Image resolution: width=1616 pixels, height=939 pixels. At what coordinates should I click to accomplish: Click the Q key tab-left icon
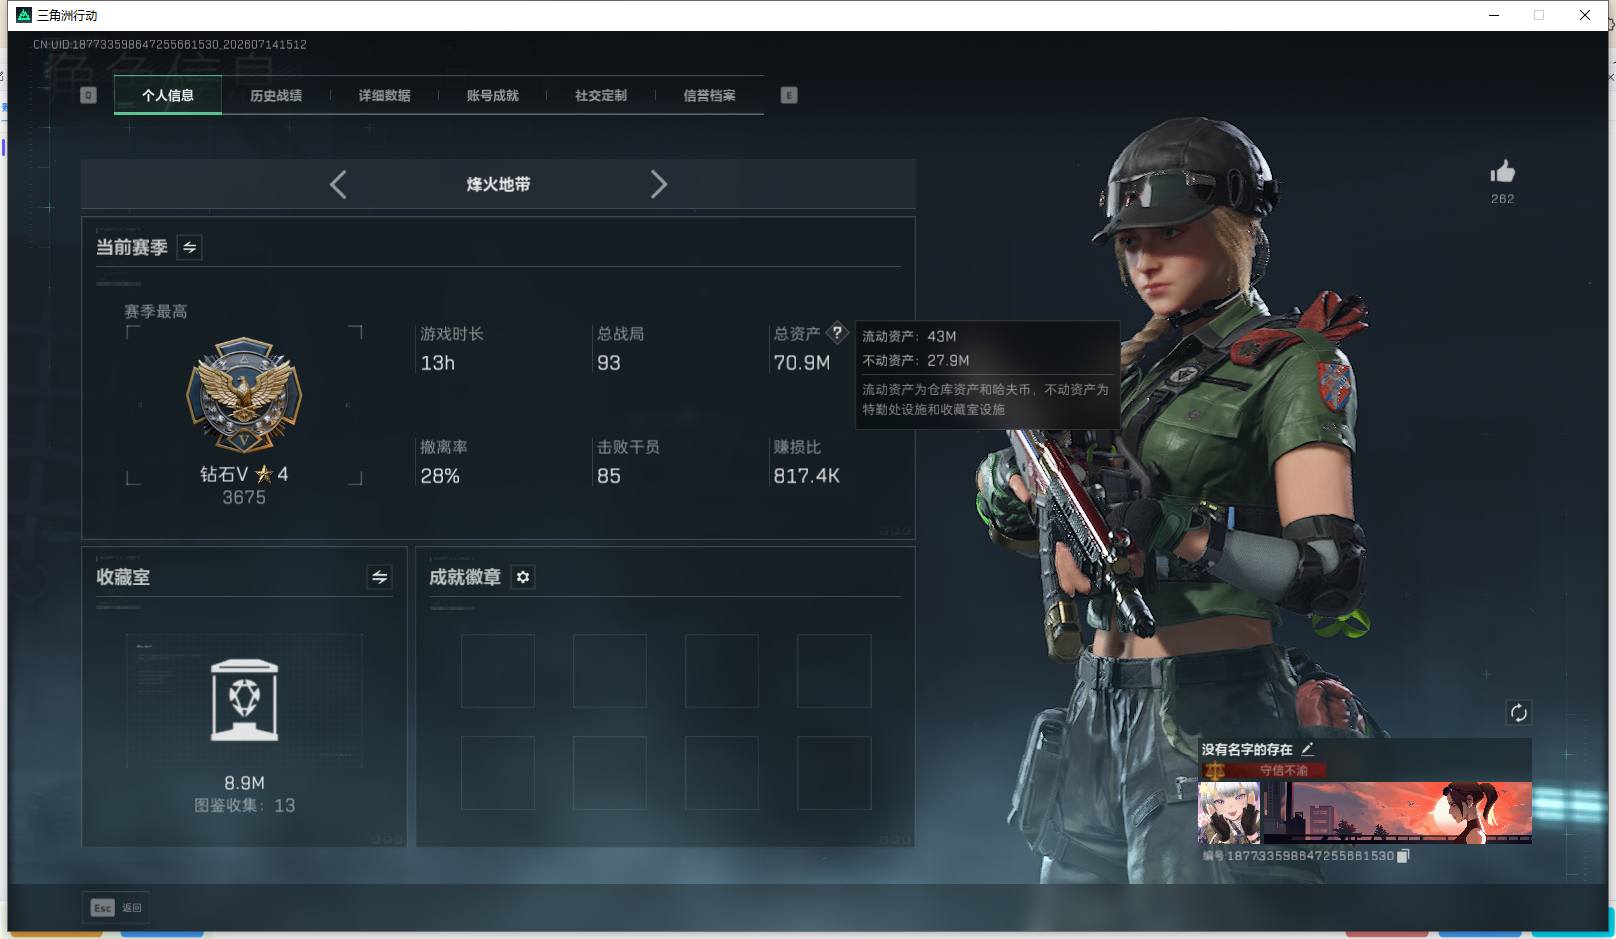[88, 95]
